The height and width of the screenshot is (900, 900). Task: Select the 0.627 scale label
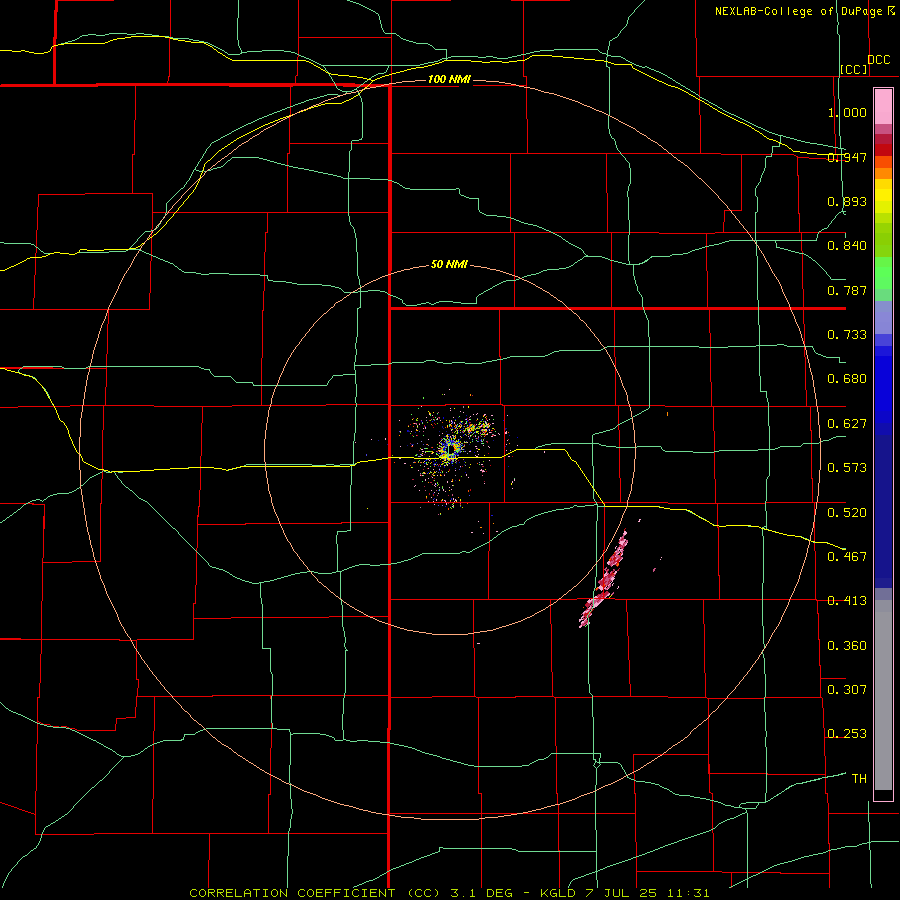(x=847, y=424)
